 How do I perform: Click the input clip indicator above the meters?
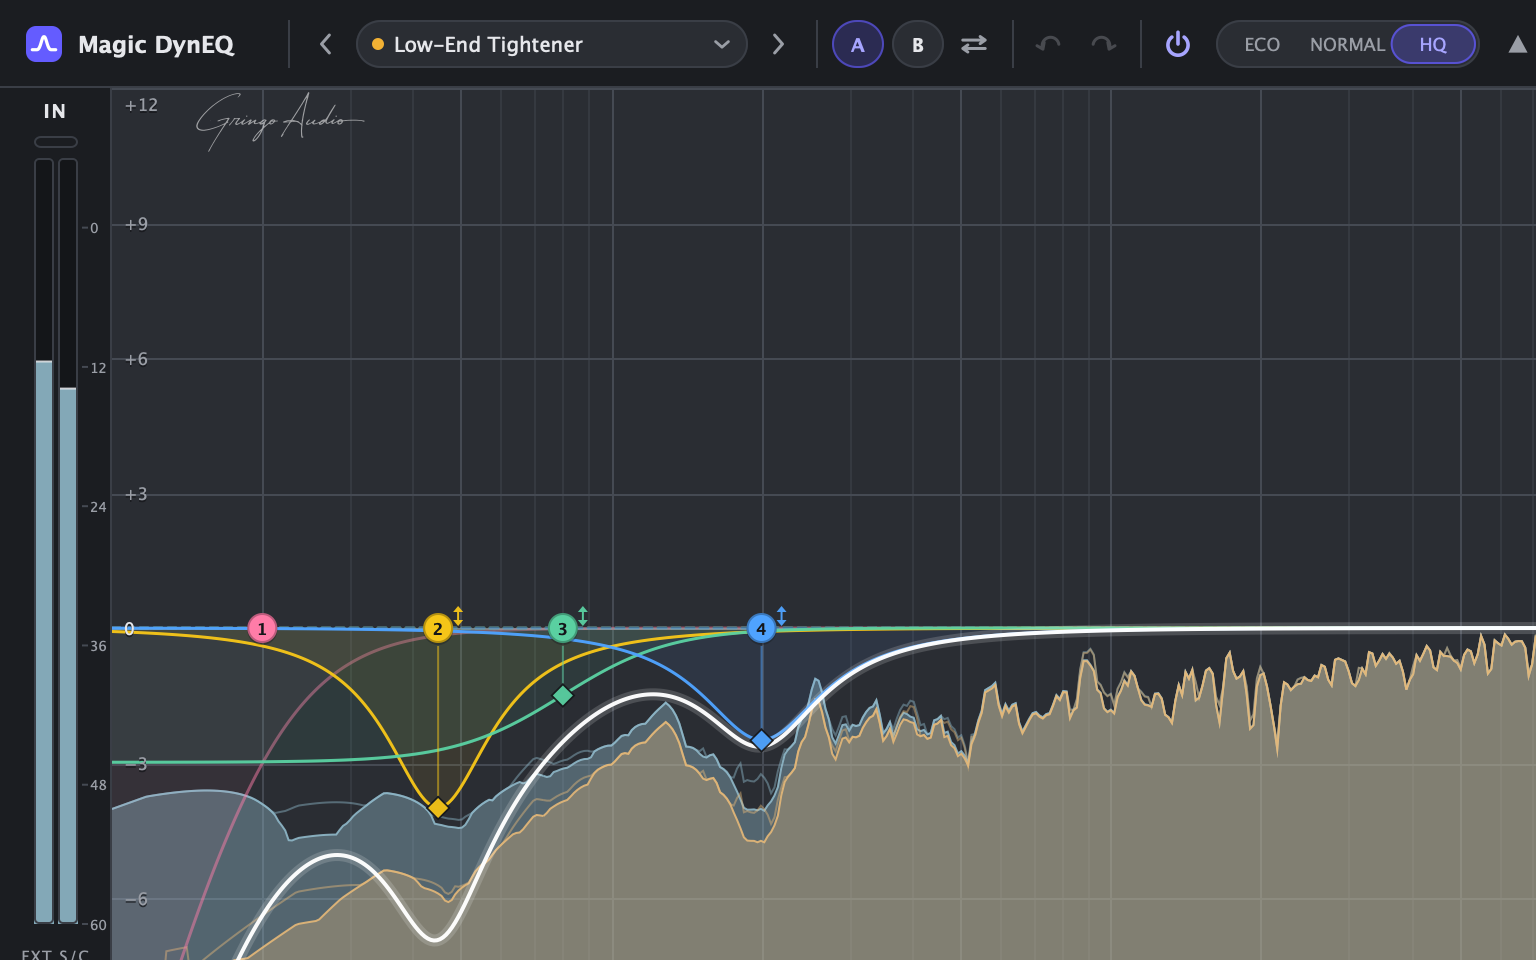56,142
